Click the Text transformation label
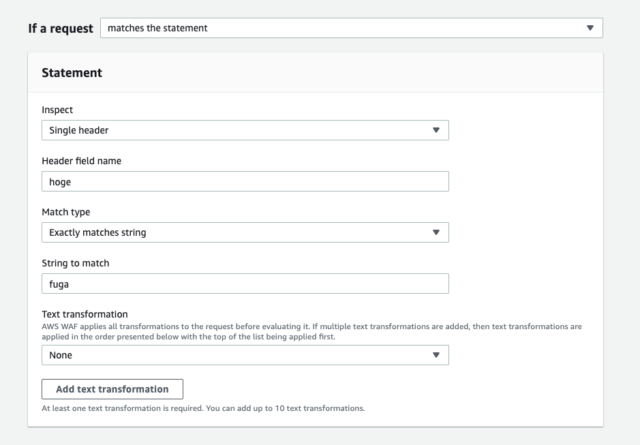 tap(84, 314)
